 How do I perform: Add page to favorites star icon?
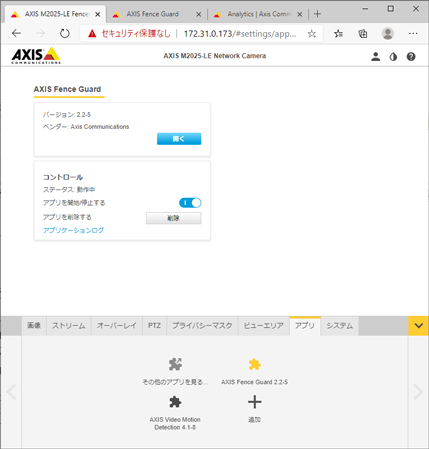tap(312, 33)
